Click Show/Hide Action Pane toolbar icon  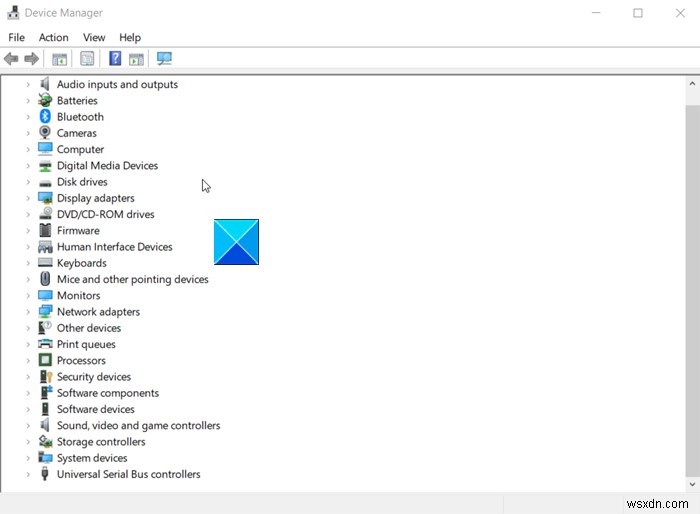136,59
